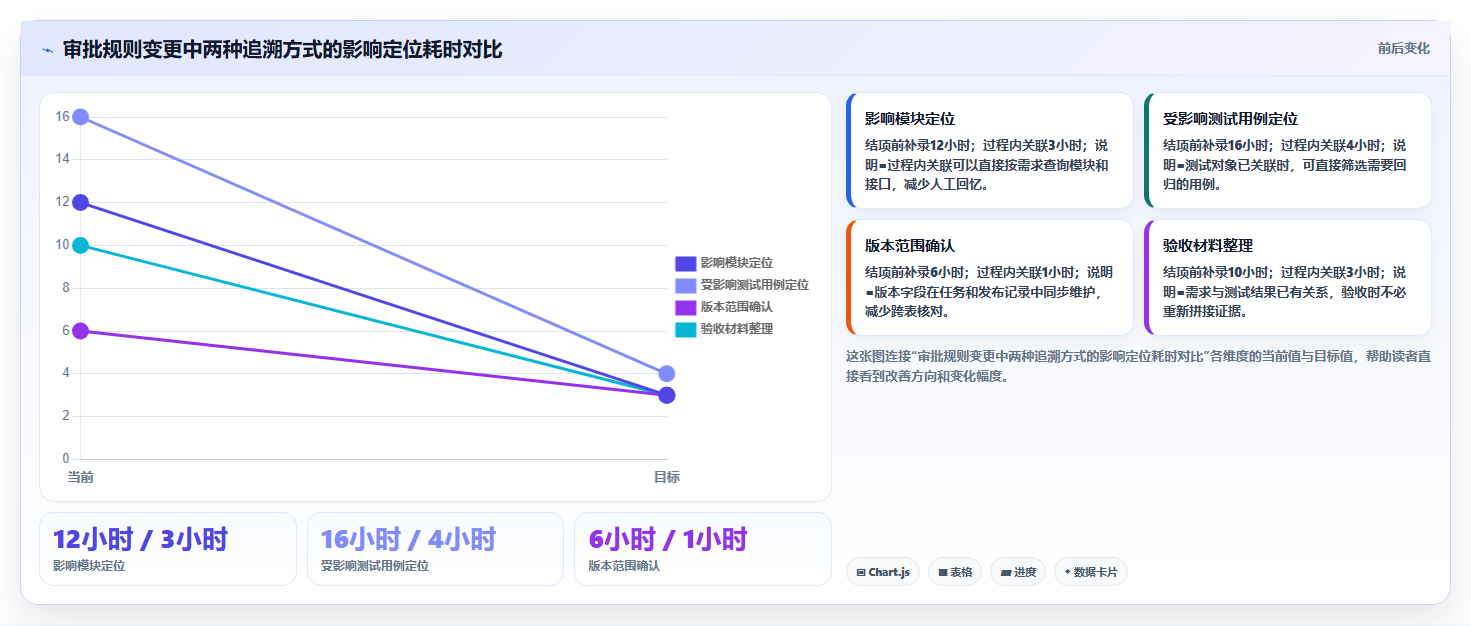The image size is (1471, 626).
Task: Click the y-axis tick label 8
Action: click(66, 288)
